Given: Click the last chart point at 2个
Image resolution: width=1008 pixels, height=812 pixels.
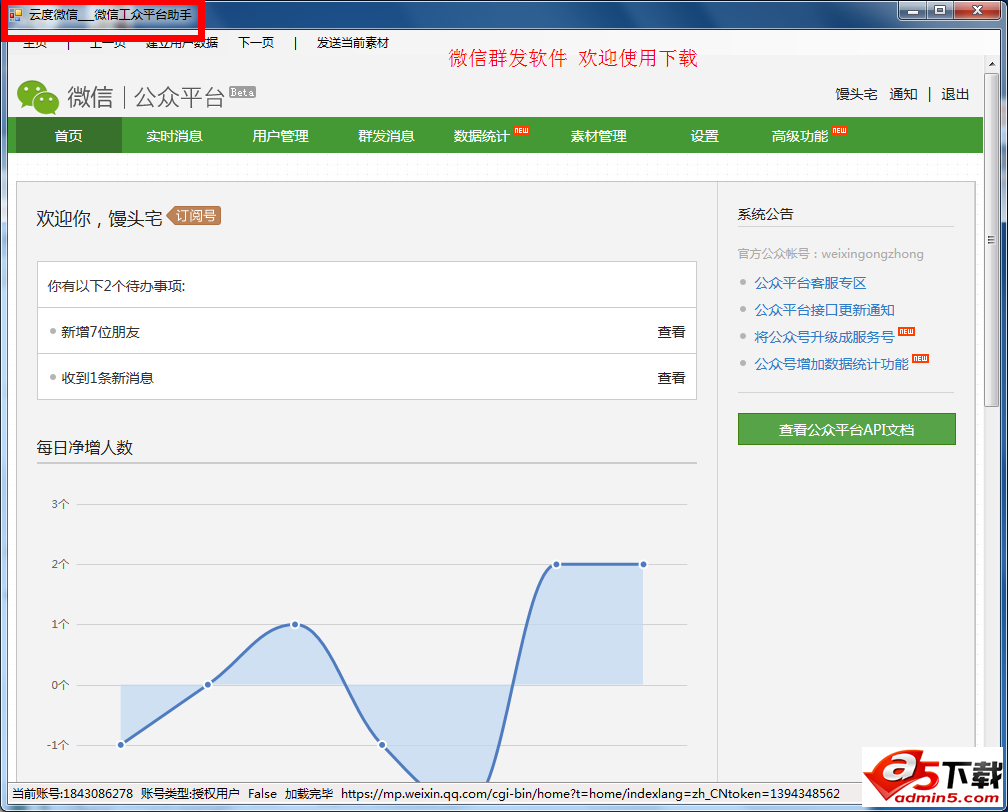Looking at the screenshot, I should (643, 564).
